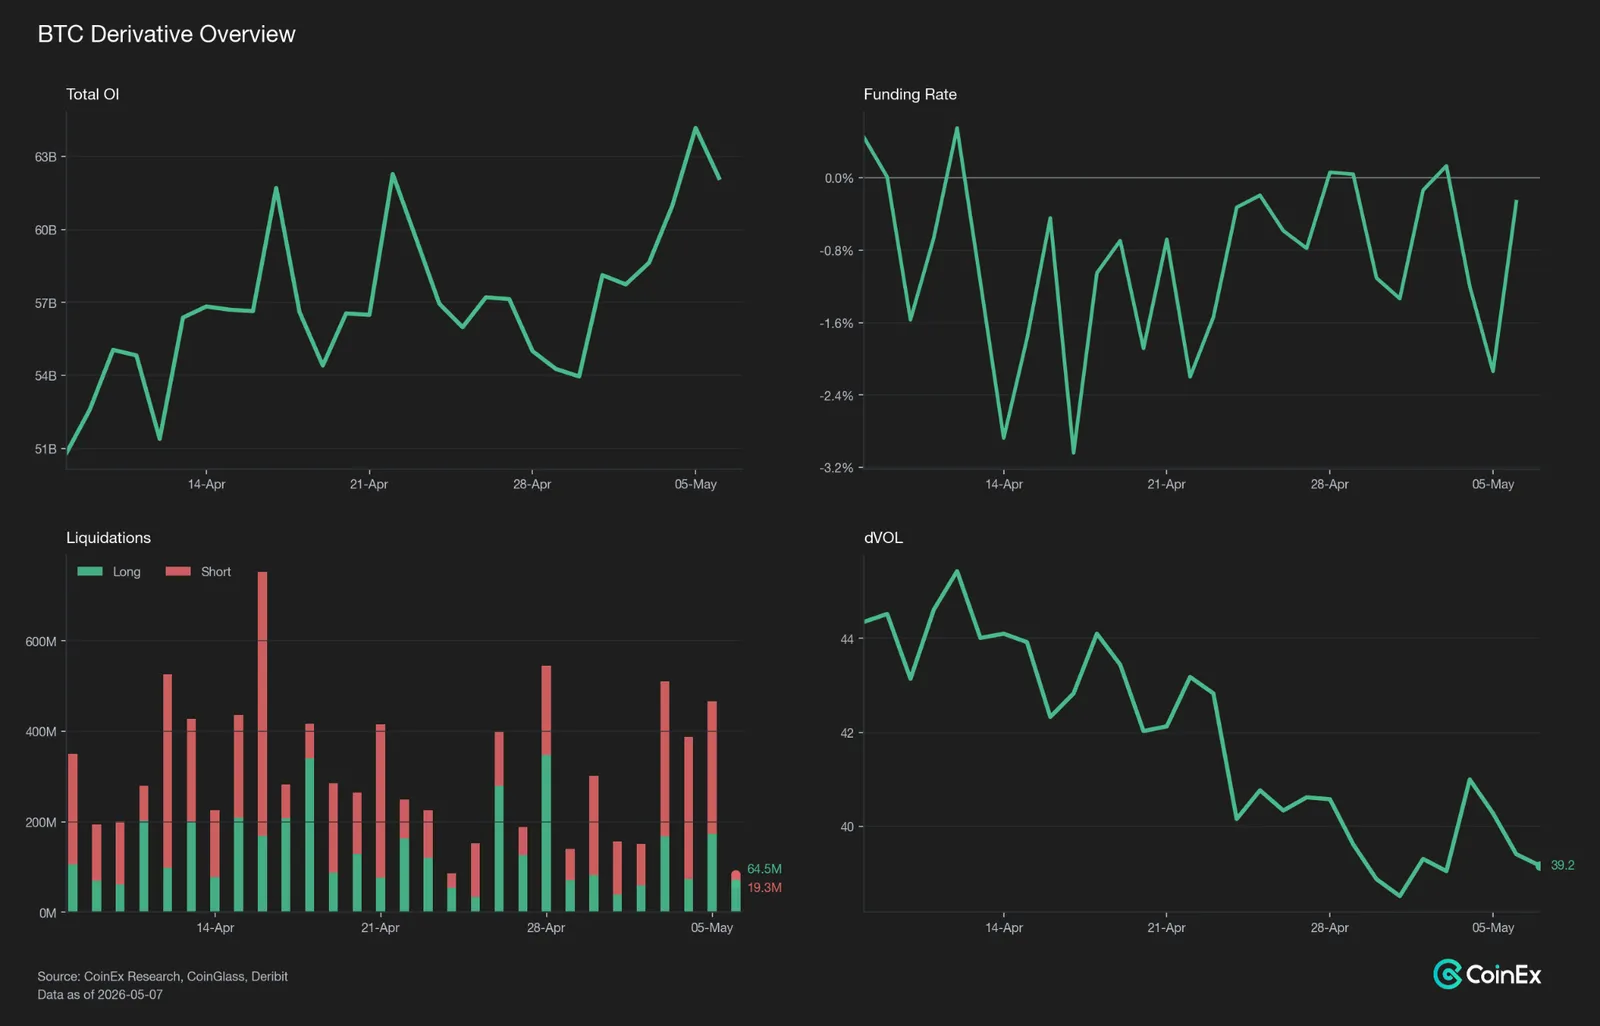Click the 14-Apr label under dVOL
Screen dimensions: 1600x1026
click(1004, 928)
